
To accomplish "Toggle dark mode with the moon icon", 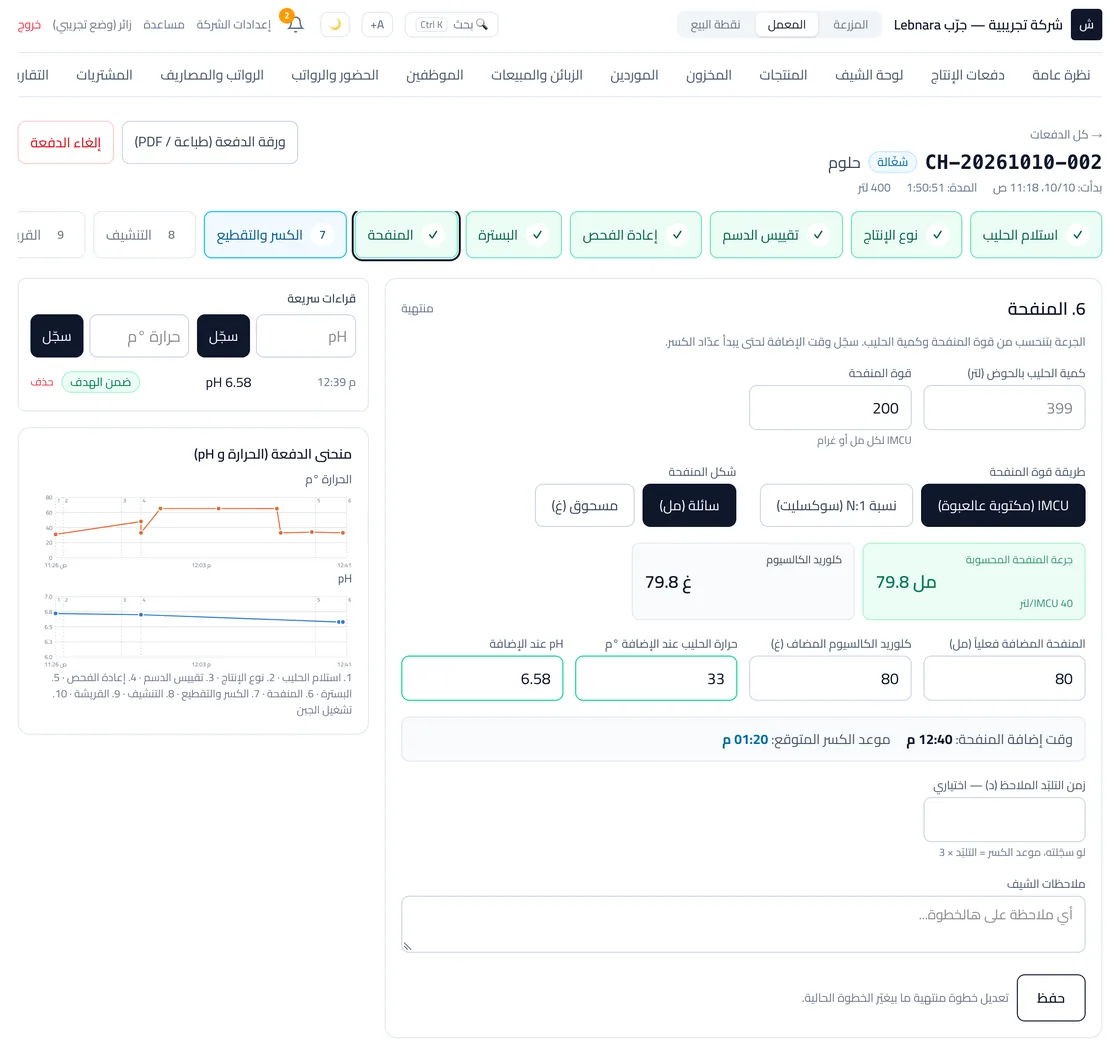I will (335, 25).
